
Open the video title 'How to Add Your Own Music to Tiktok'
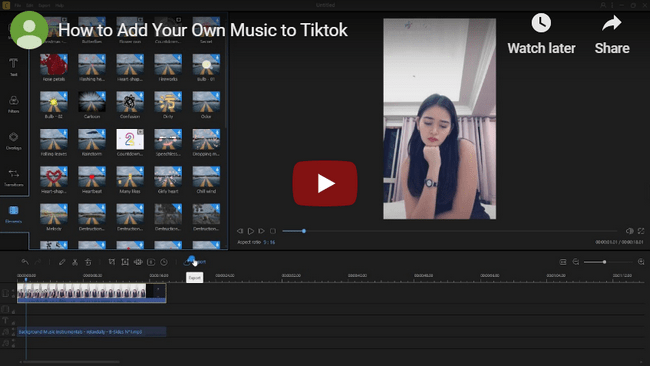click(x=203, y=30)
